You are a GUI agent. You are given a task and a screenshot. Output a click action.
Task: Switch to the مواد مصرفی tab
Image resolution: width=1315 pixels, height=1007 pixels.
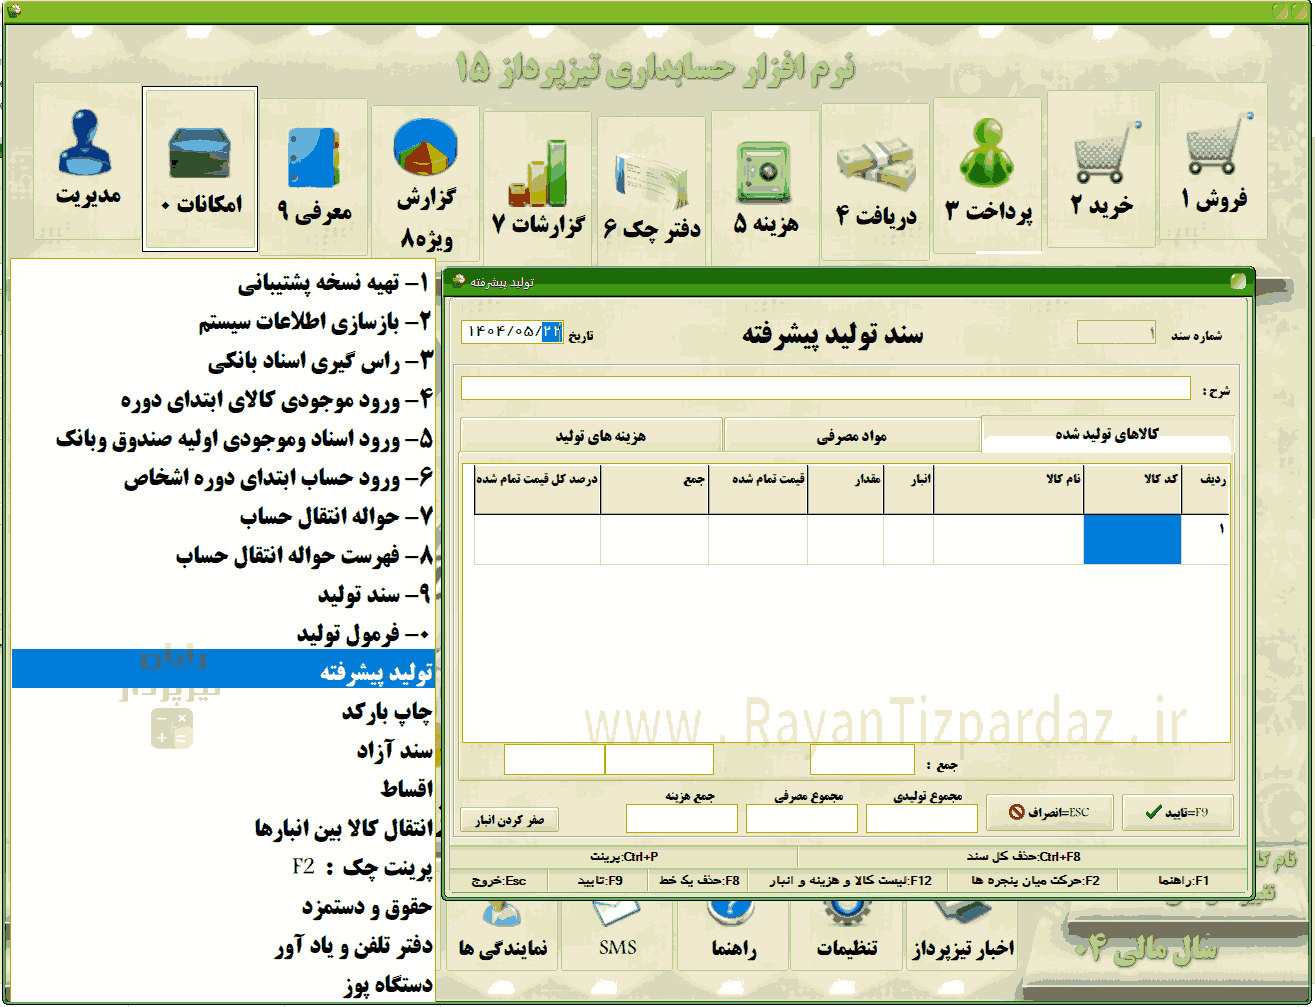tap(852, 435)
